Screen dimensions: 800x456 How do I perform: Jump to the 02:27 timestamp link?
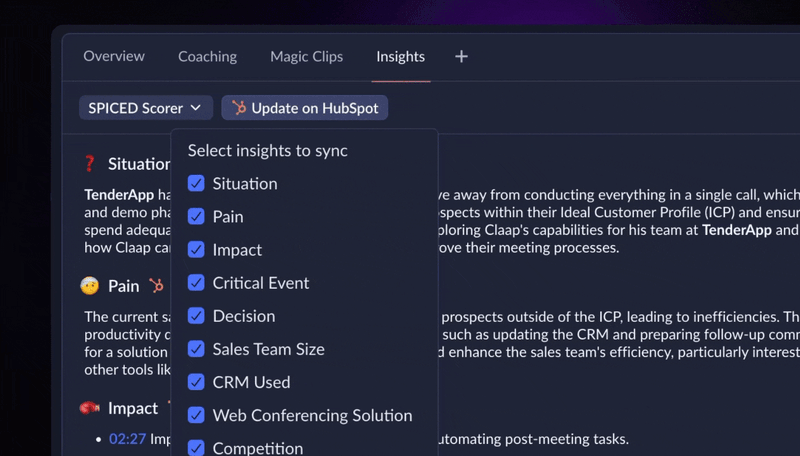click(x=128, y=439)
